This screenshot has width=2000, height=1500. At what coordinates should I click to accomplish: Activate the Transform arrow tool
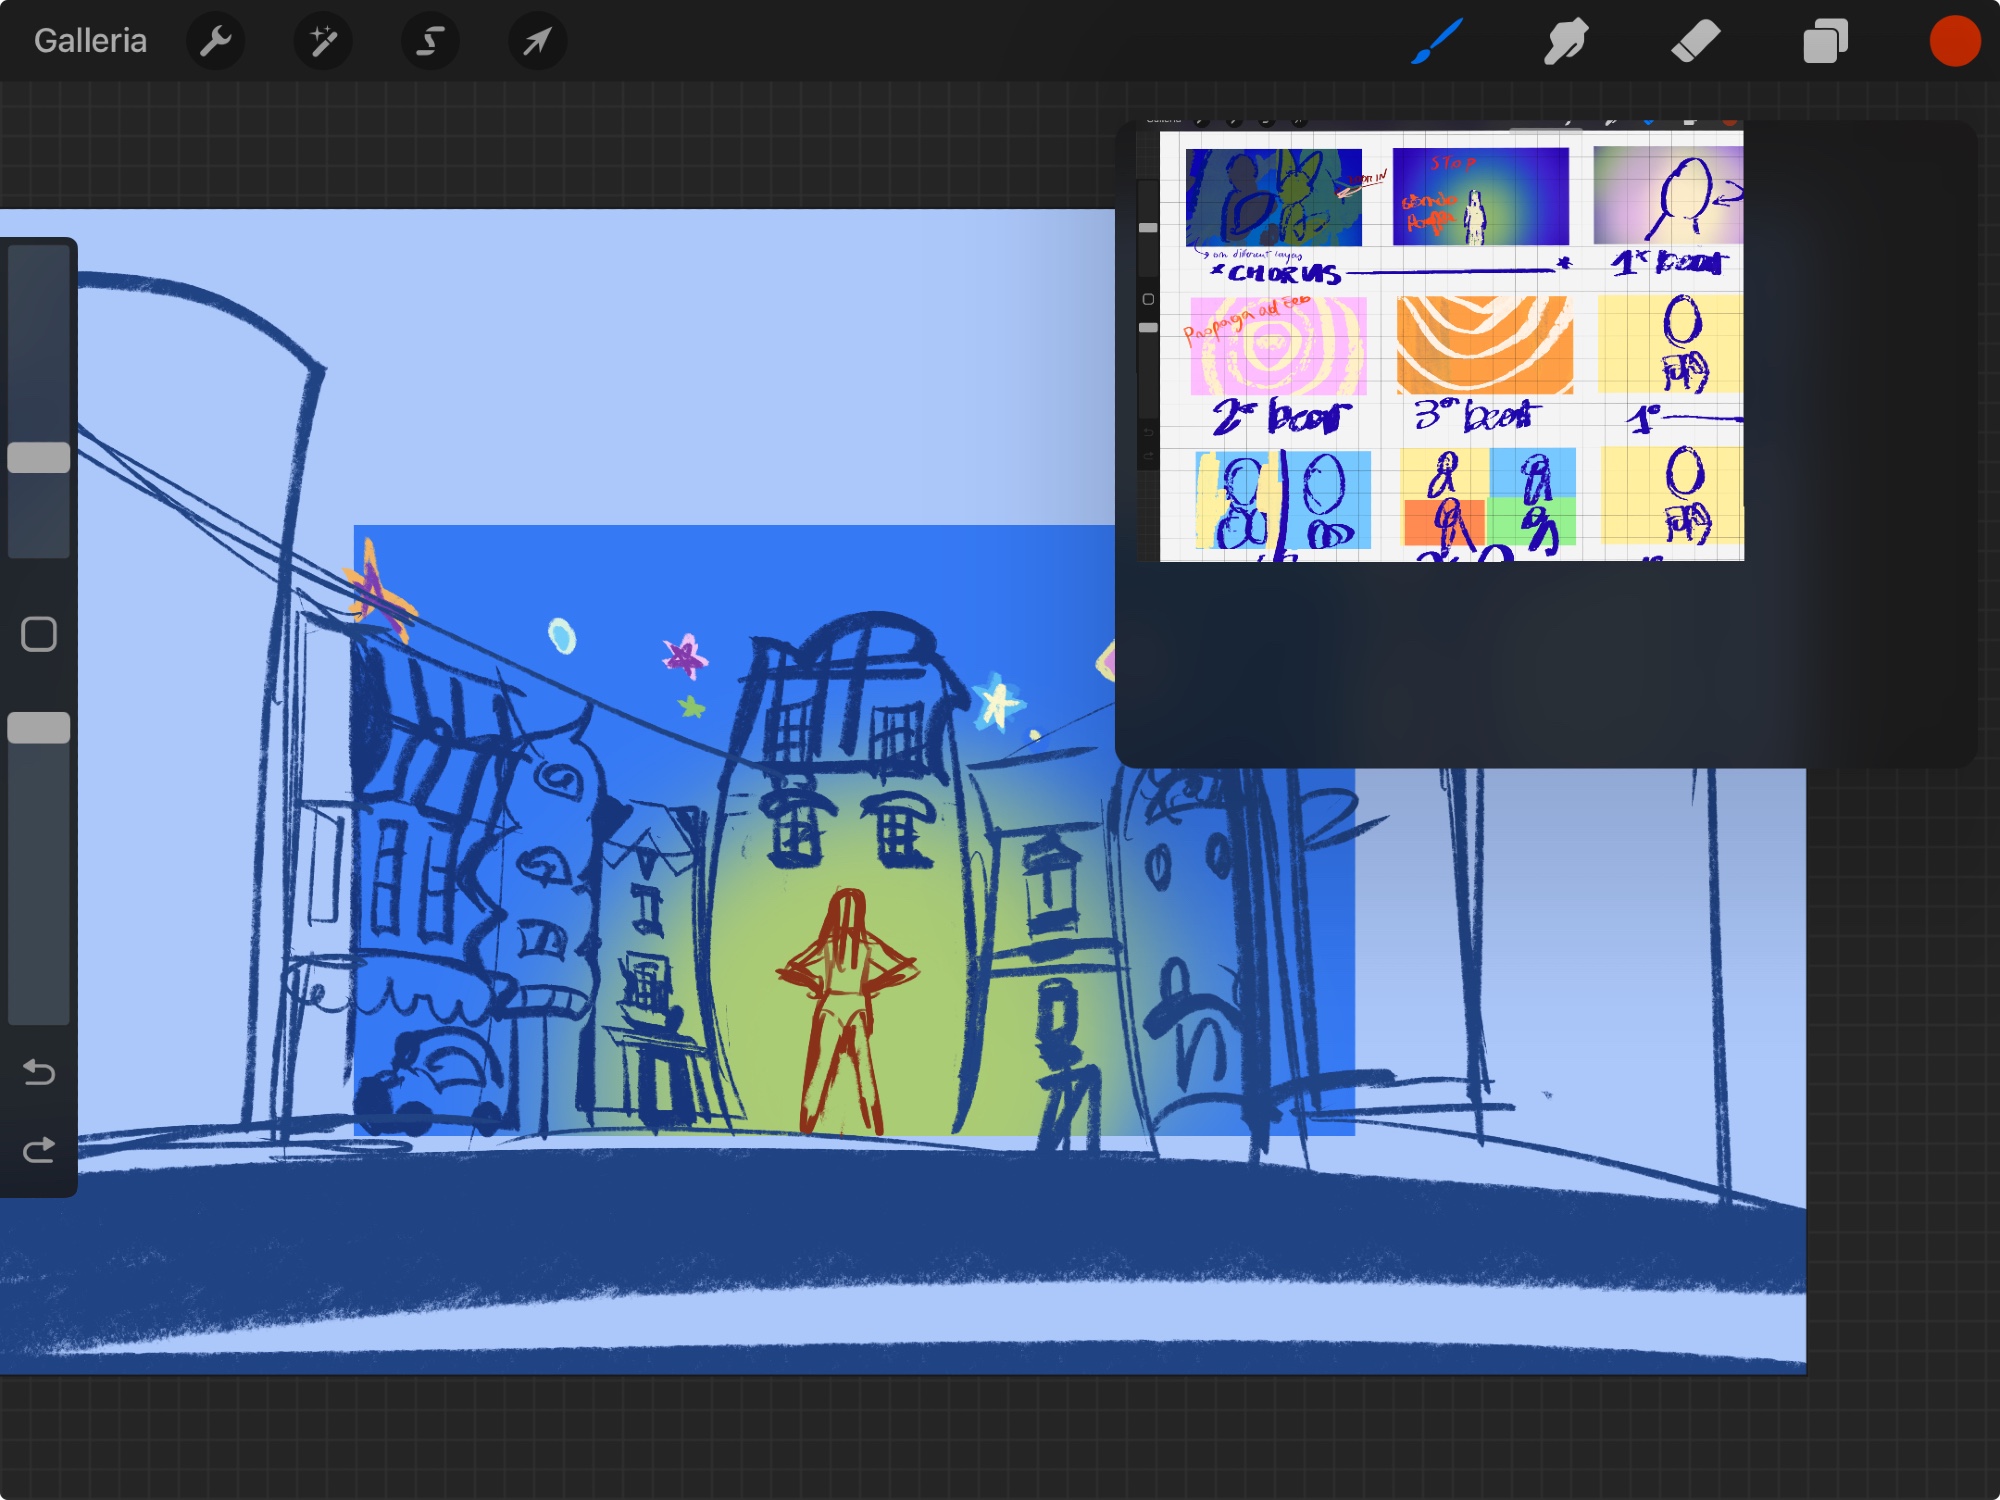(537, 41)
